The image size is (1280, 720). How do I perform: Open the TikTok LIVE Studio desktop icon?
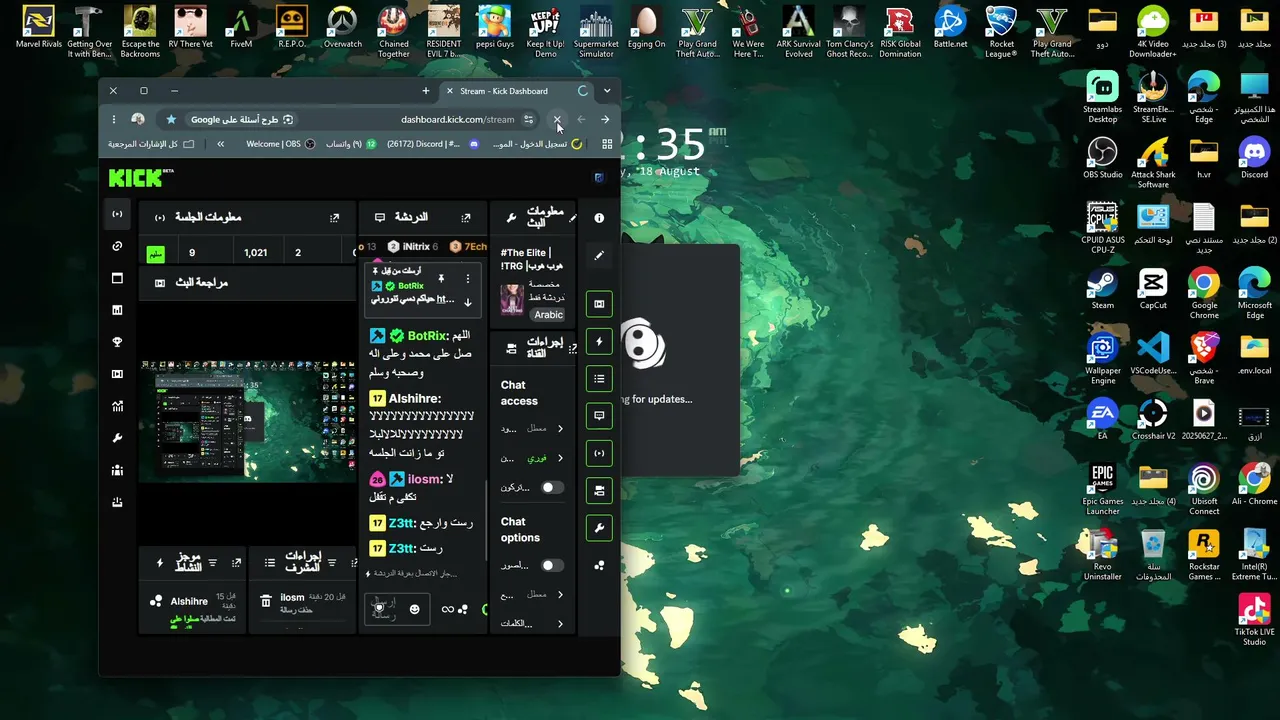tap(1254, 620)
